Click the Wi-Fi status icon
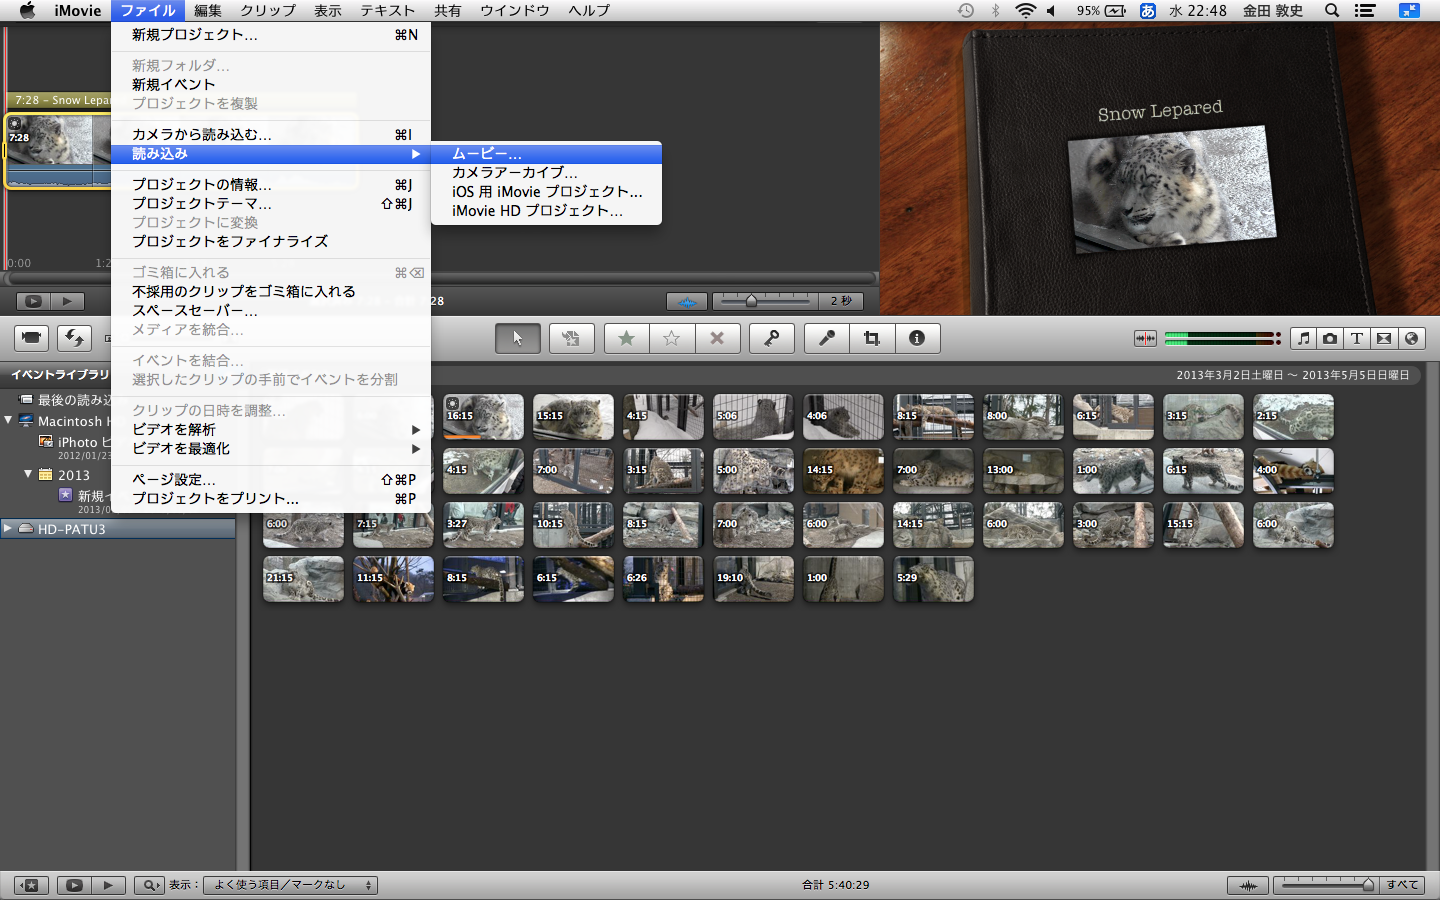Viewport: 1440px width, 900px height. [1025, 10]
